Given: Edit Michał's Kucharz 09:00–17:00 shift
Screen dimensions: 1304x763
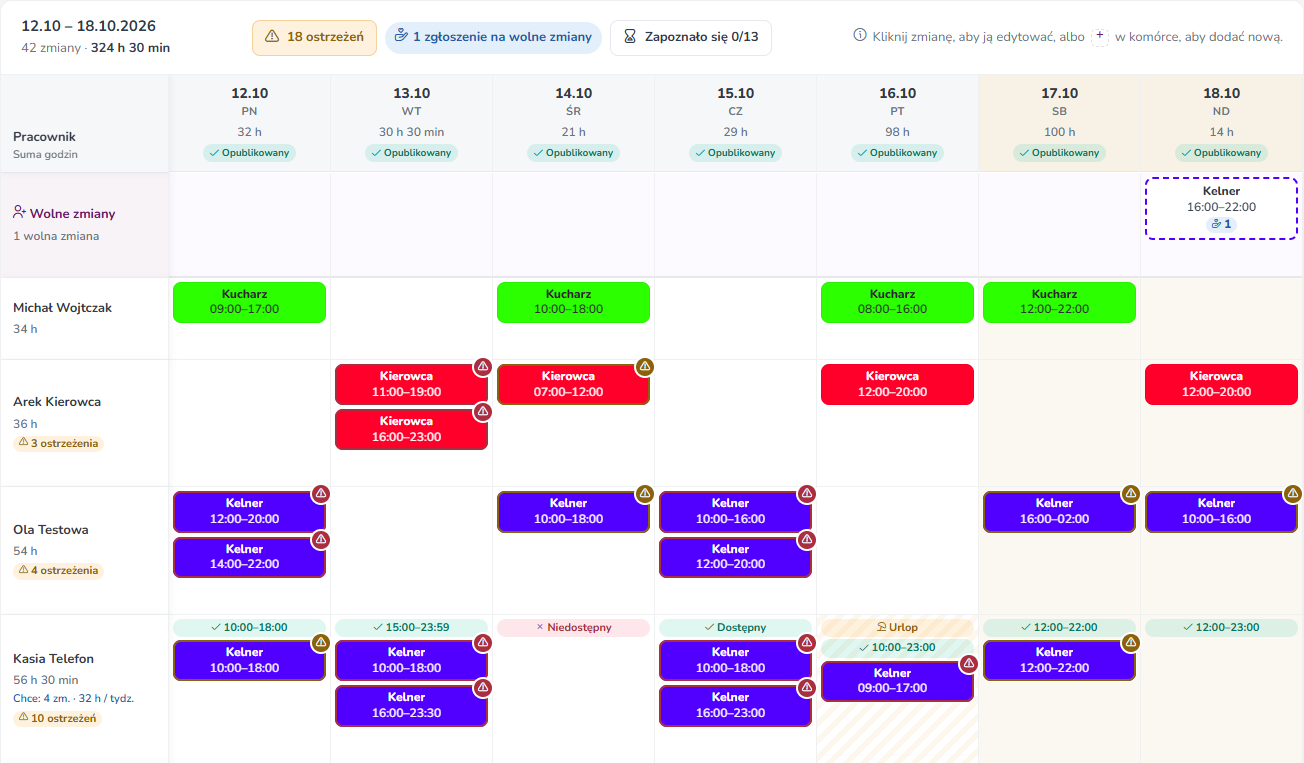Looking at the screenshot, I should click(x=250, y=302).
